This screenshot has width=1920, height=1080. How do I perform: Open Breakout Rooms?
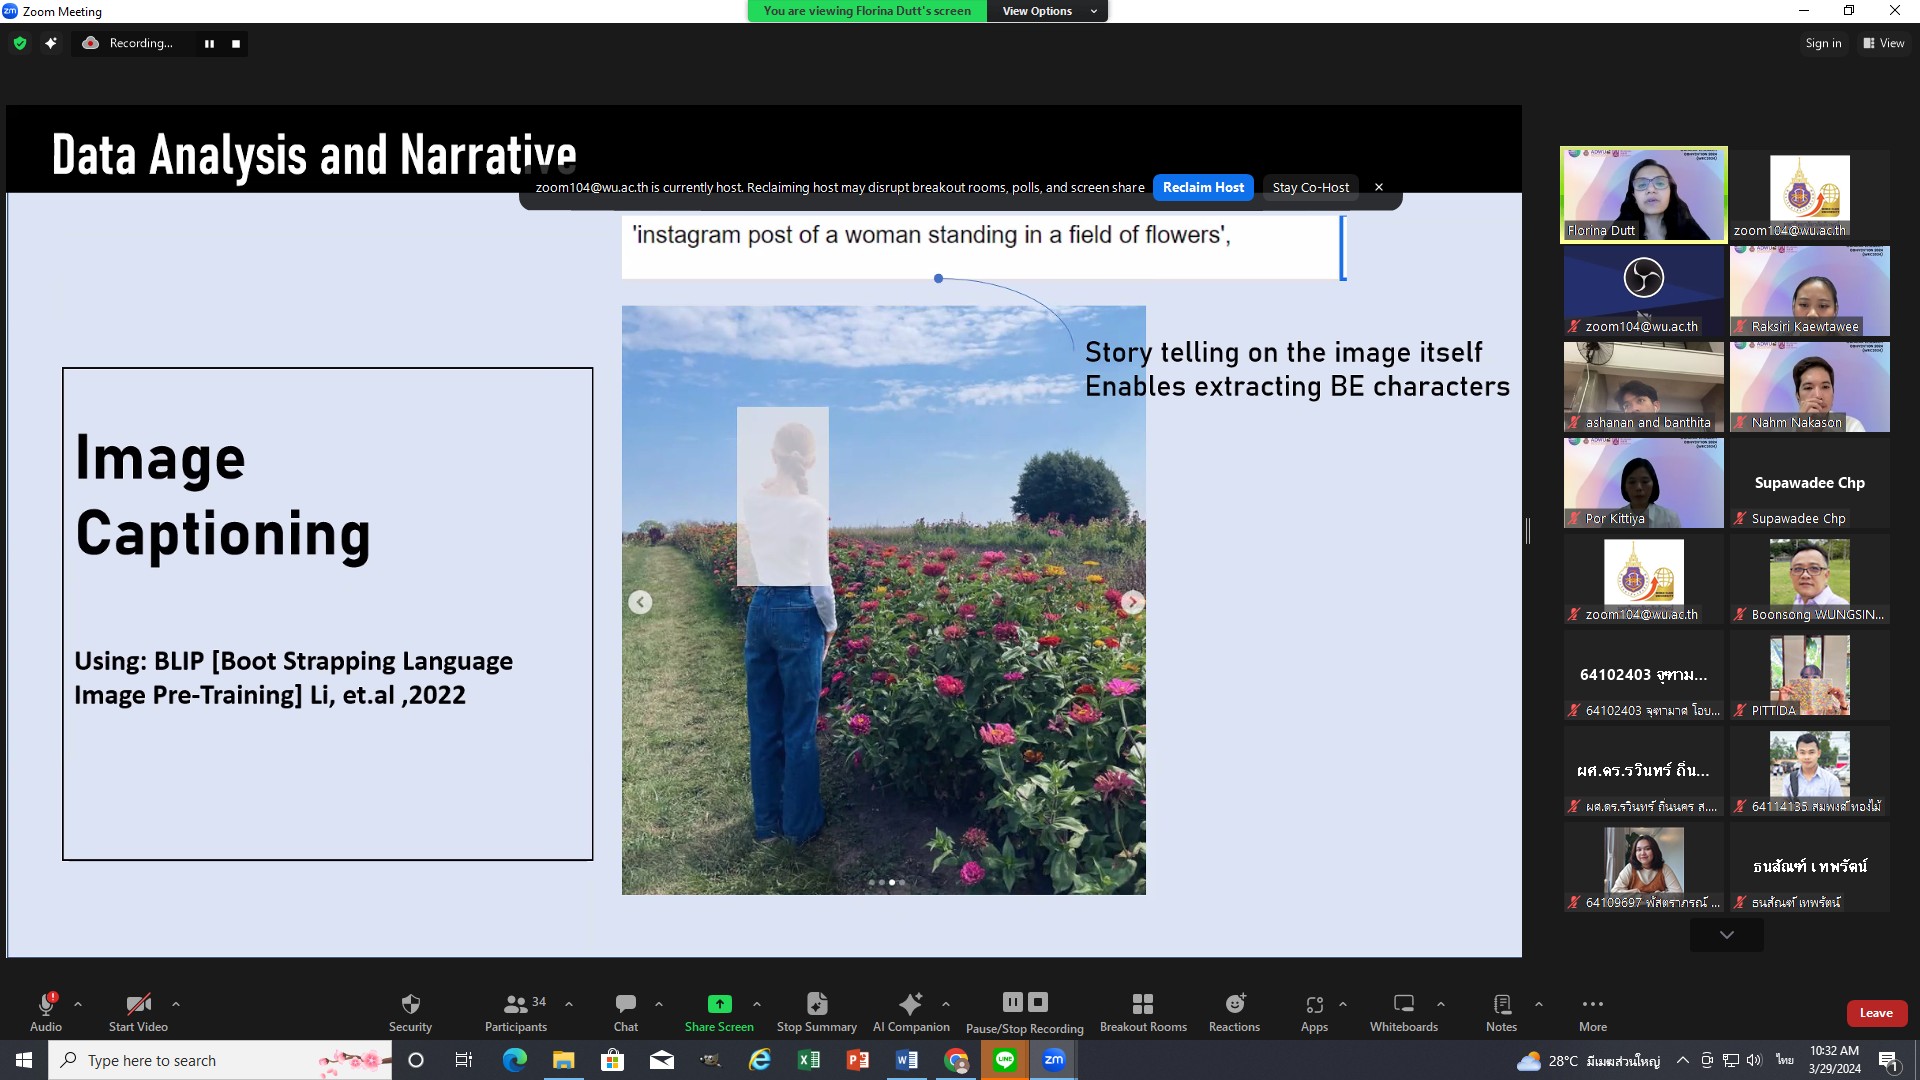coord(1143,1004)
